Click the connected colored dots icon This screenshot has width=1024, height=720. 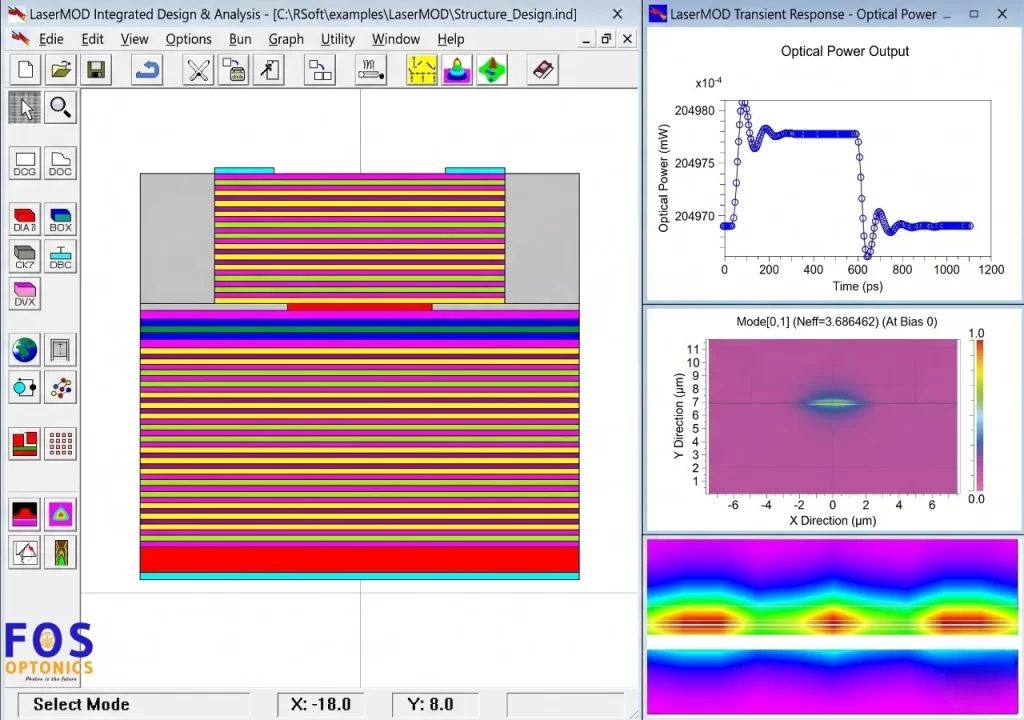point(60,388)
